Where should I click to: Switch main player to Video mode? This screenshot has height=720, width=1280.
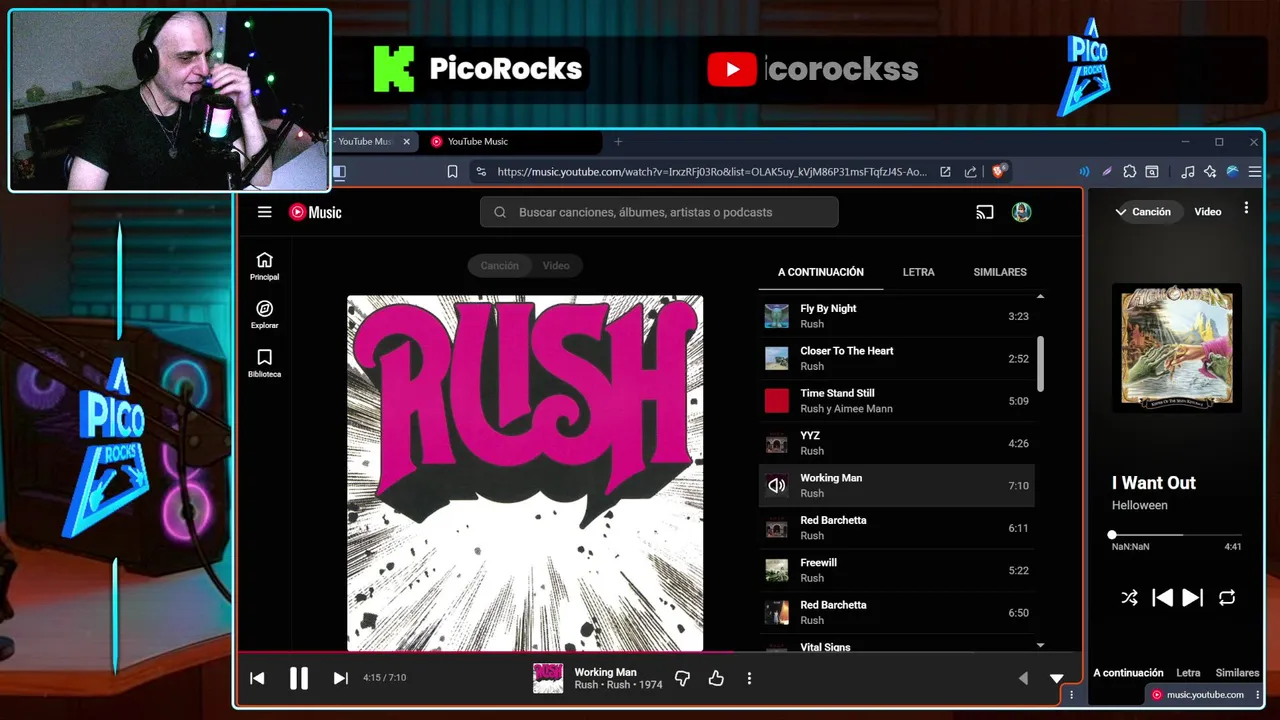[556, 265]
